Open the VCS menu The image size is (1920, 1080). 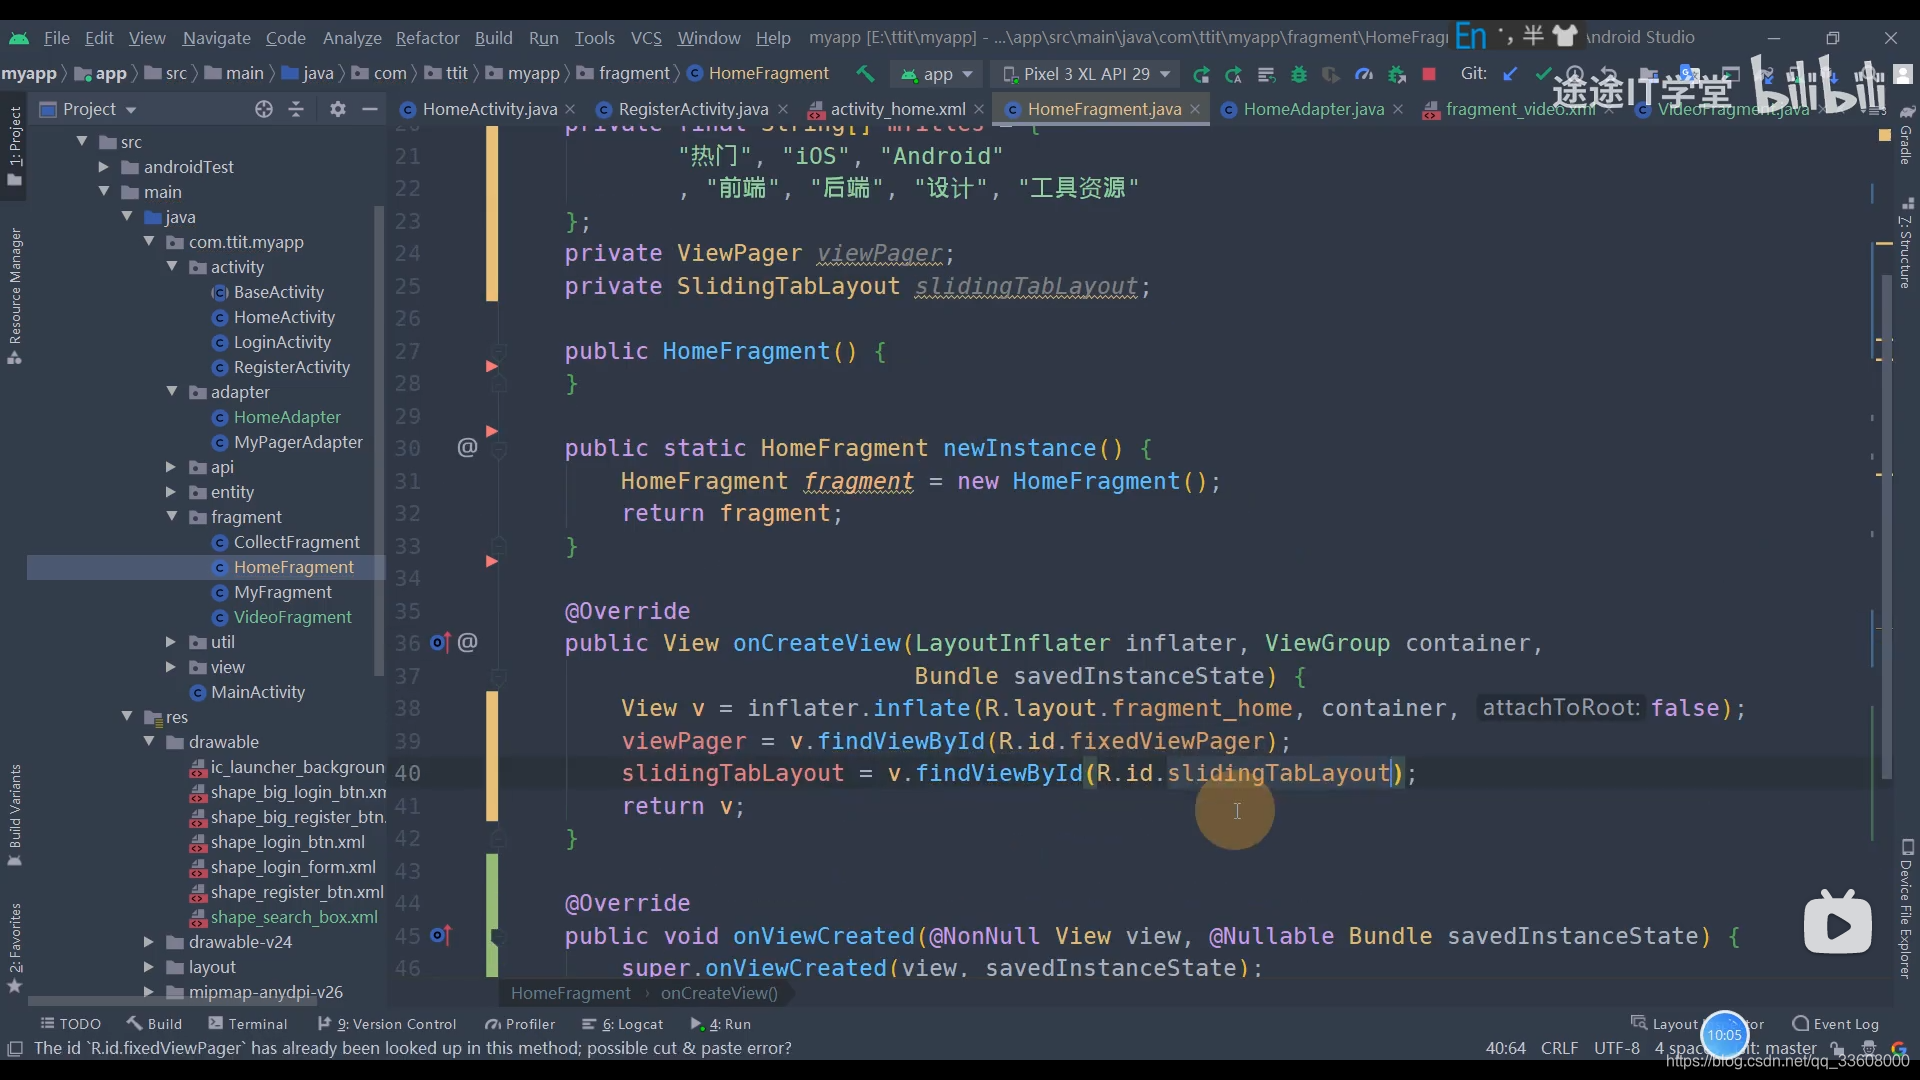[x=646, y=37]
